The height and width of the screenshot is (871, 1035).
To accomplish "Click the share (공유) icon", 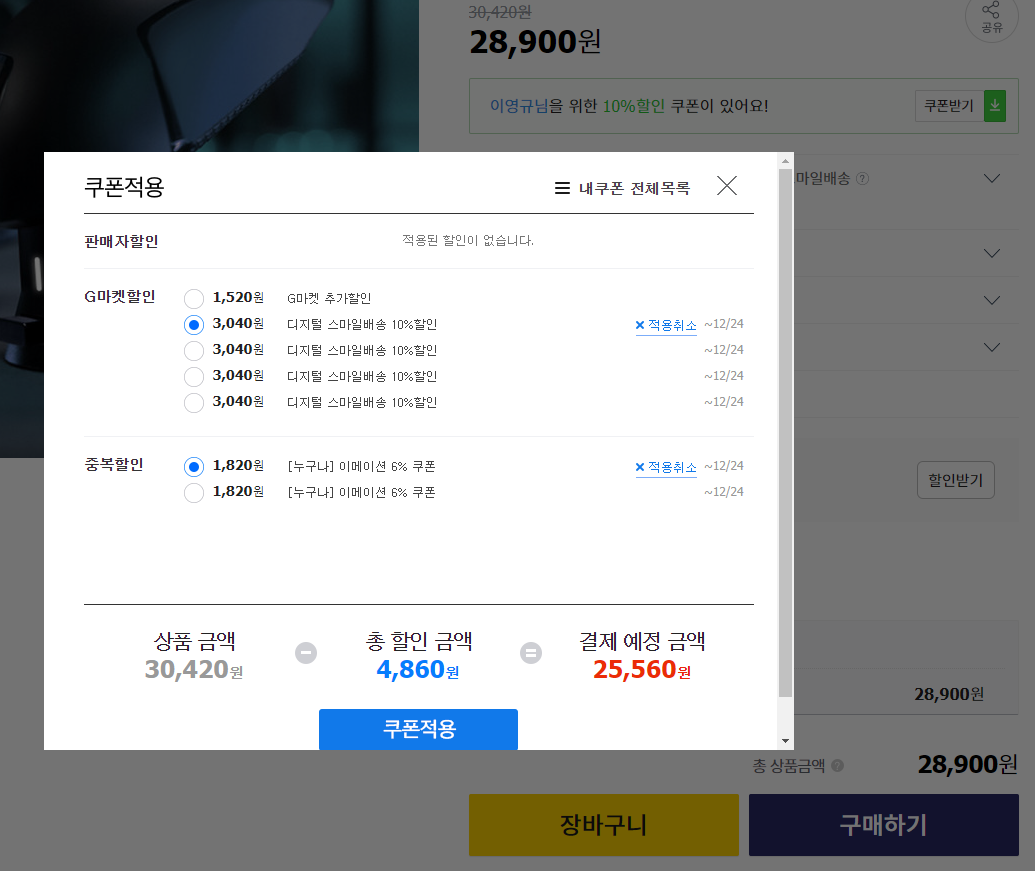I will click(991, 18).
